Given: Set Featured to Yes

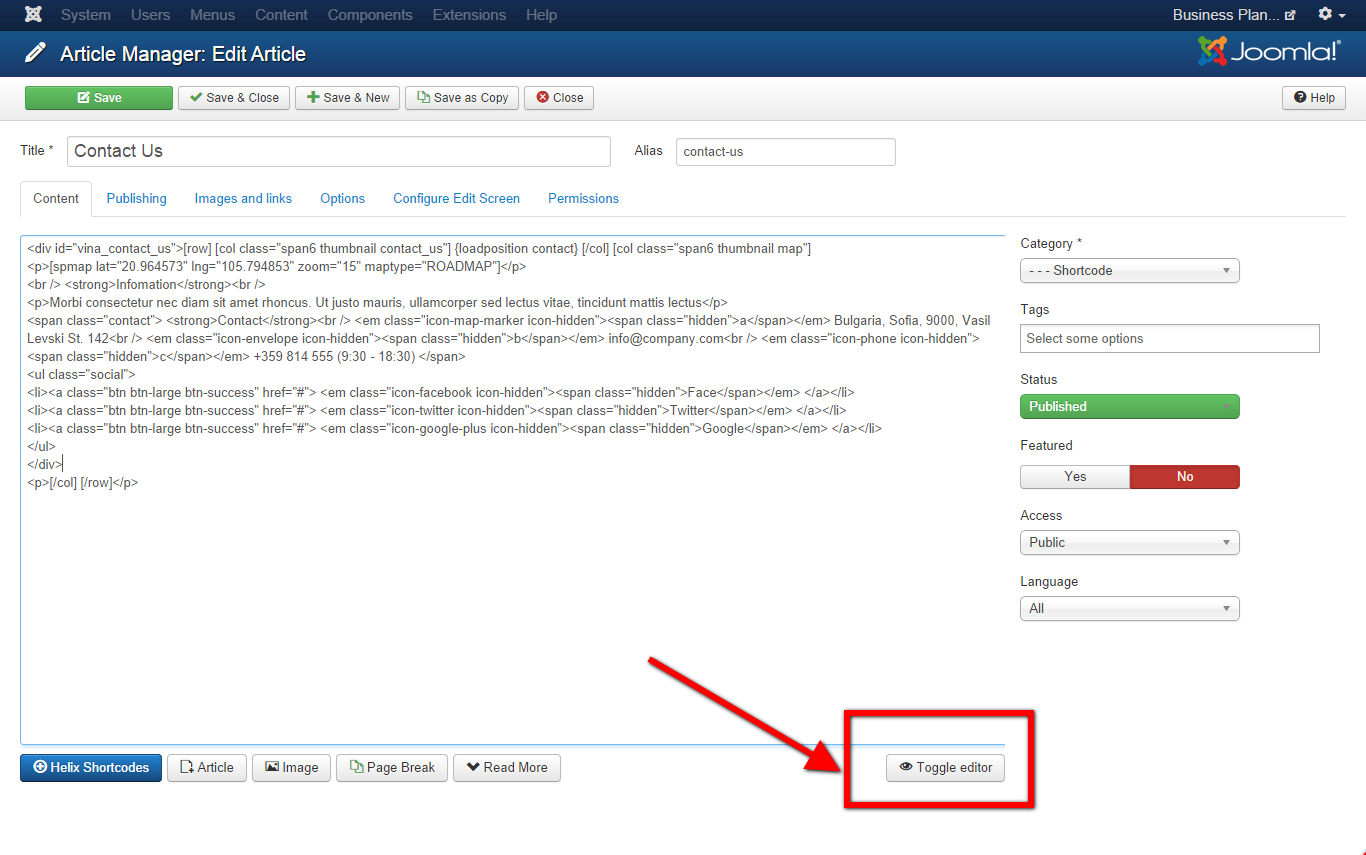Looking at the screenshot, I should tap(1075, 477).
